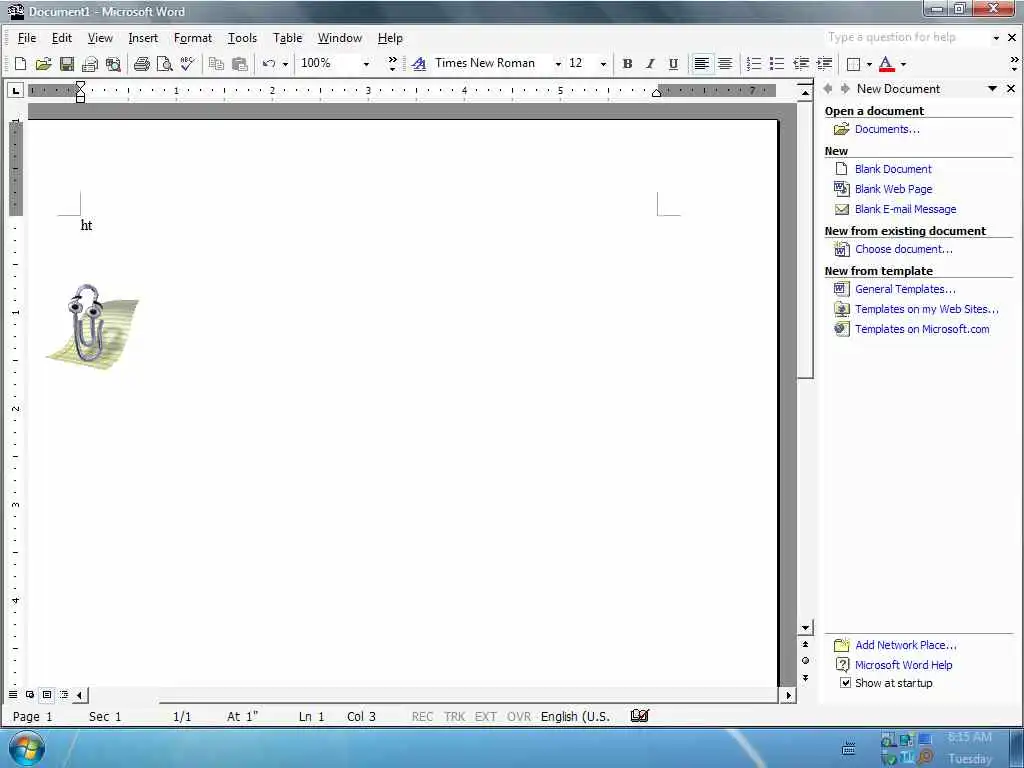1024x768 pixels.
Task: Close the New Document task pane
Action: [1011, 88]
